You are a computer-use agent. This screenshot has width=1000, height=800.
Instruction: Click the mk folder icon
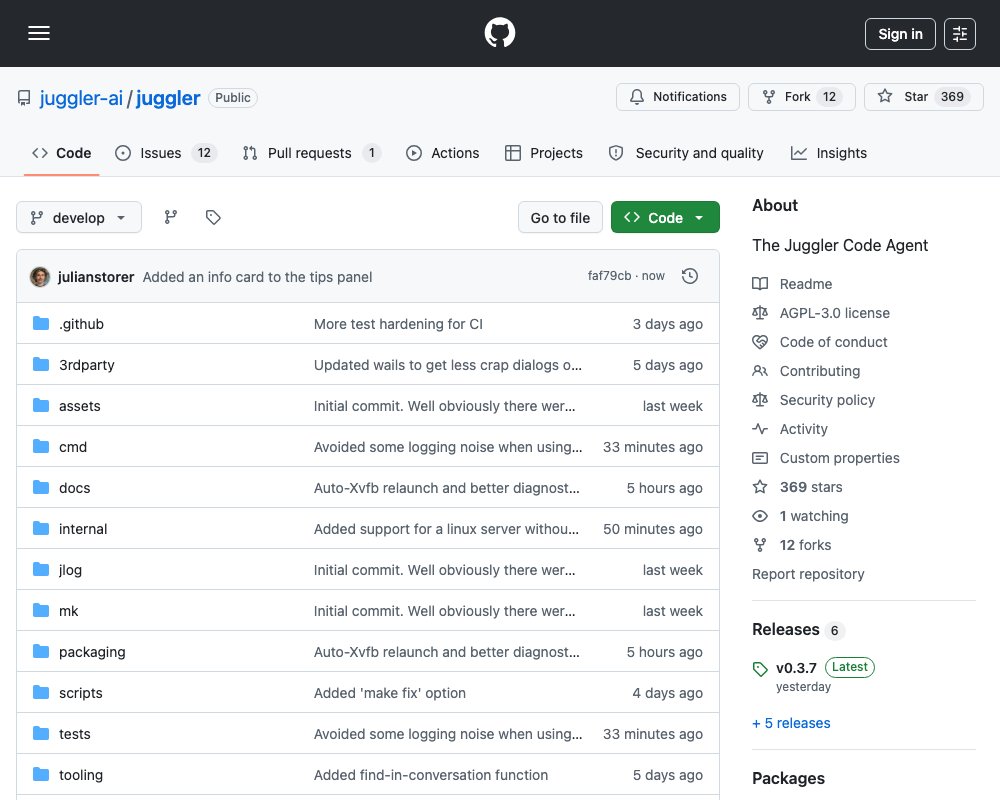coord(41,611)
